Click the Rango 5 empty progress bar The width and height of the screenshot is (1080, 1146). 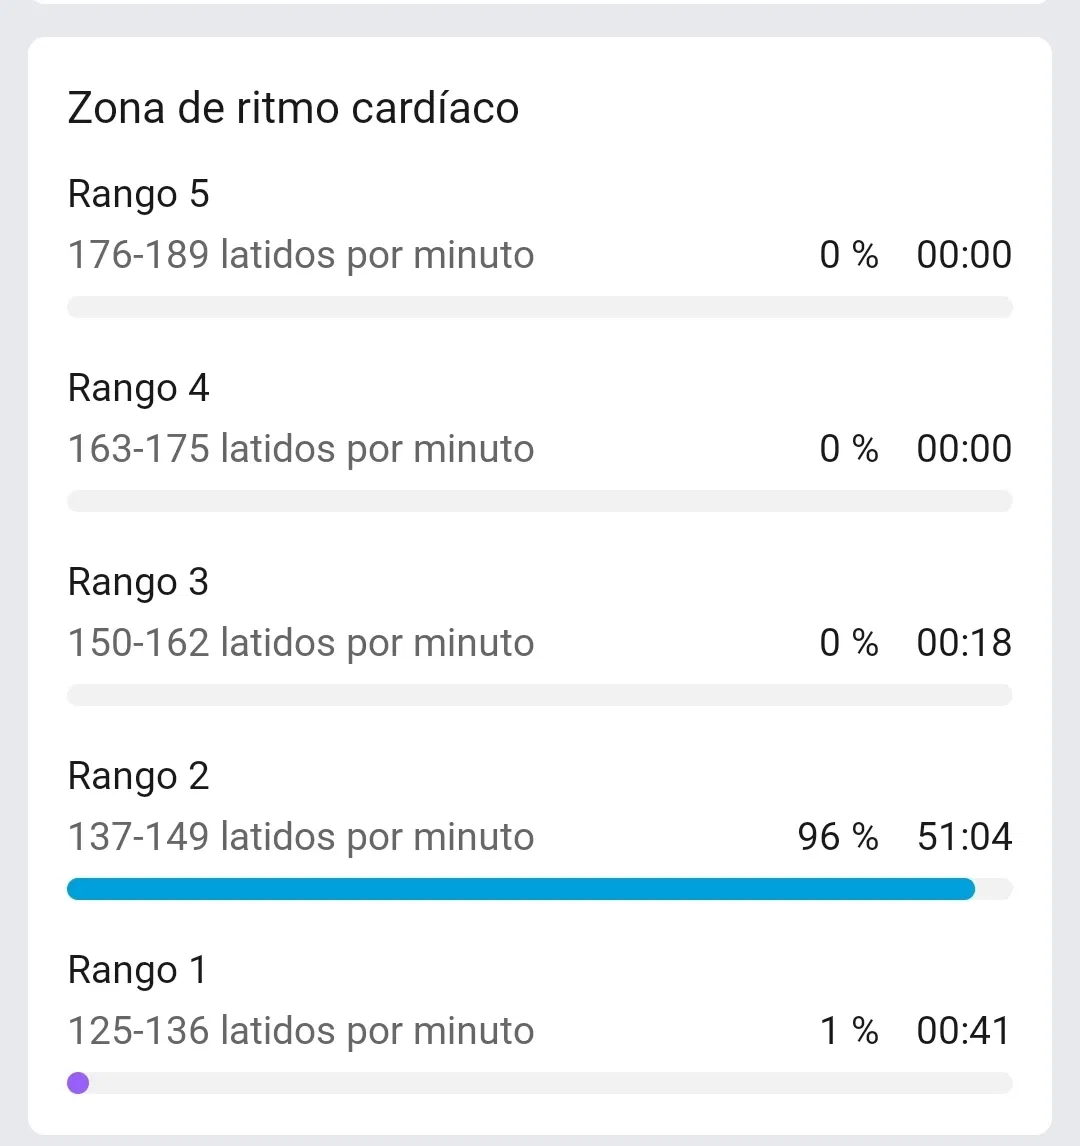coord(540,307)
